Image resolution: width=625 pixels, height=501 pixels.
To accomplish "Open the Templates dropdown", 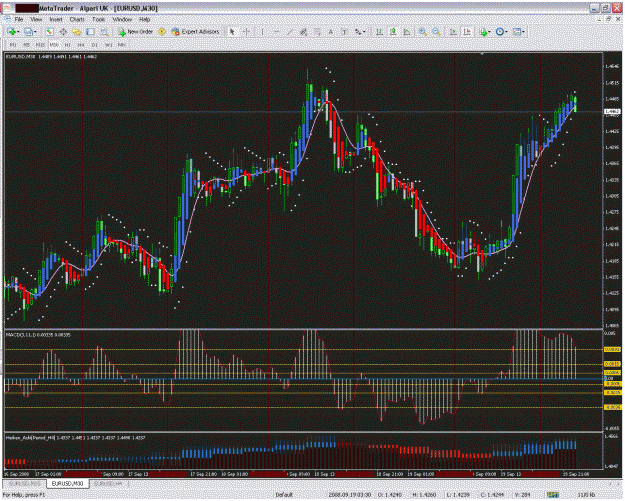I will coord(519,32).
